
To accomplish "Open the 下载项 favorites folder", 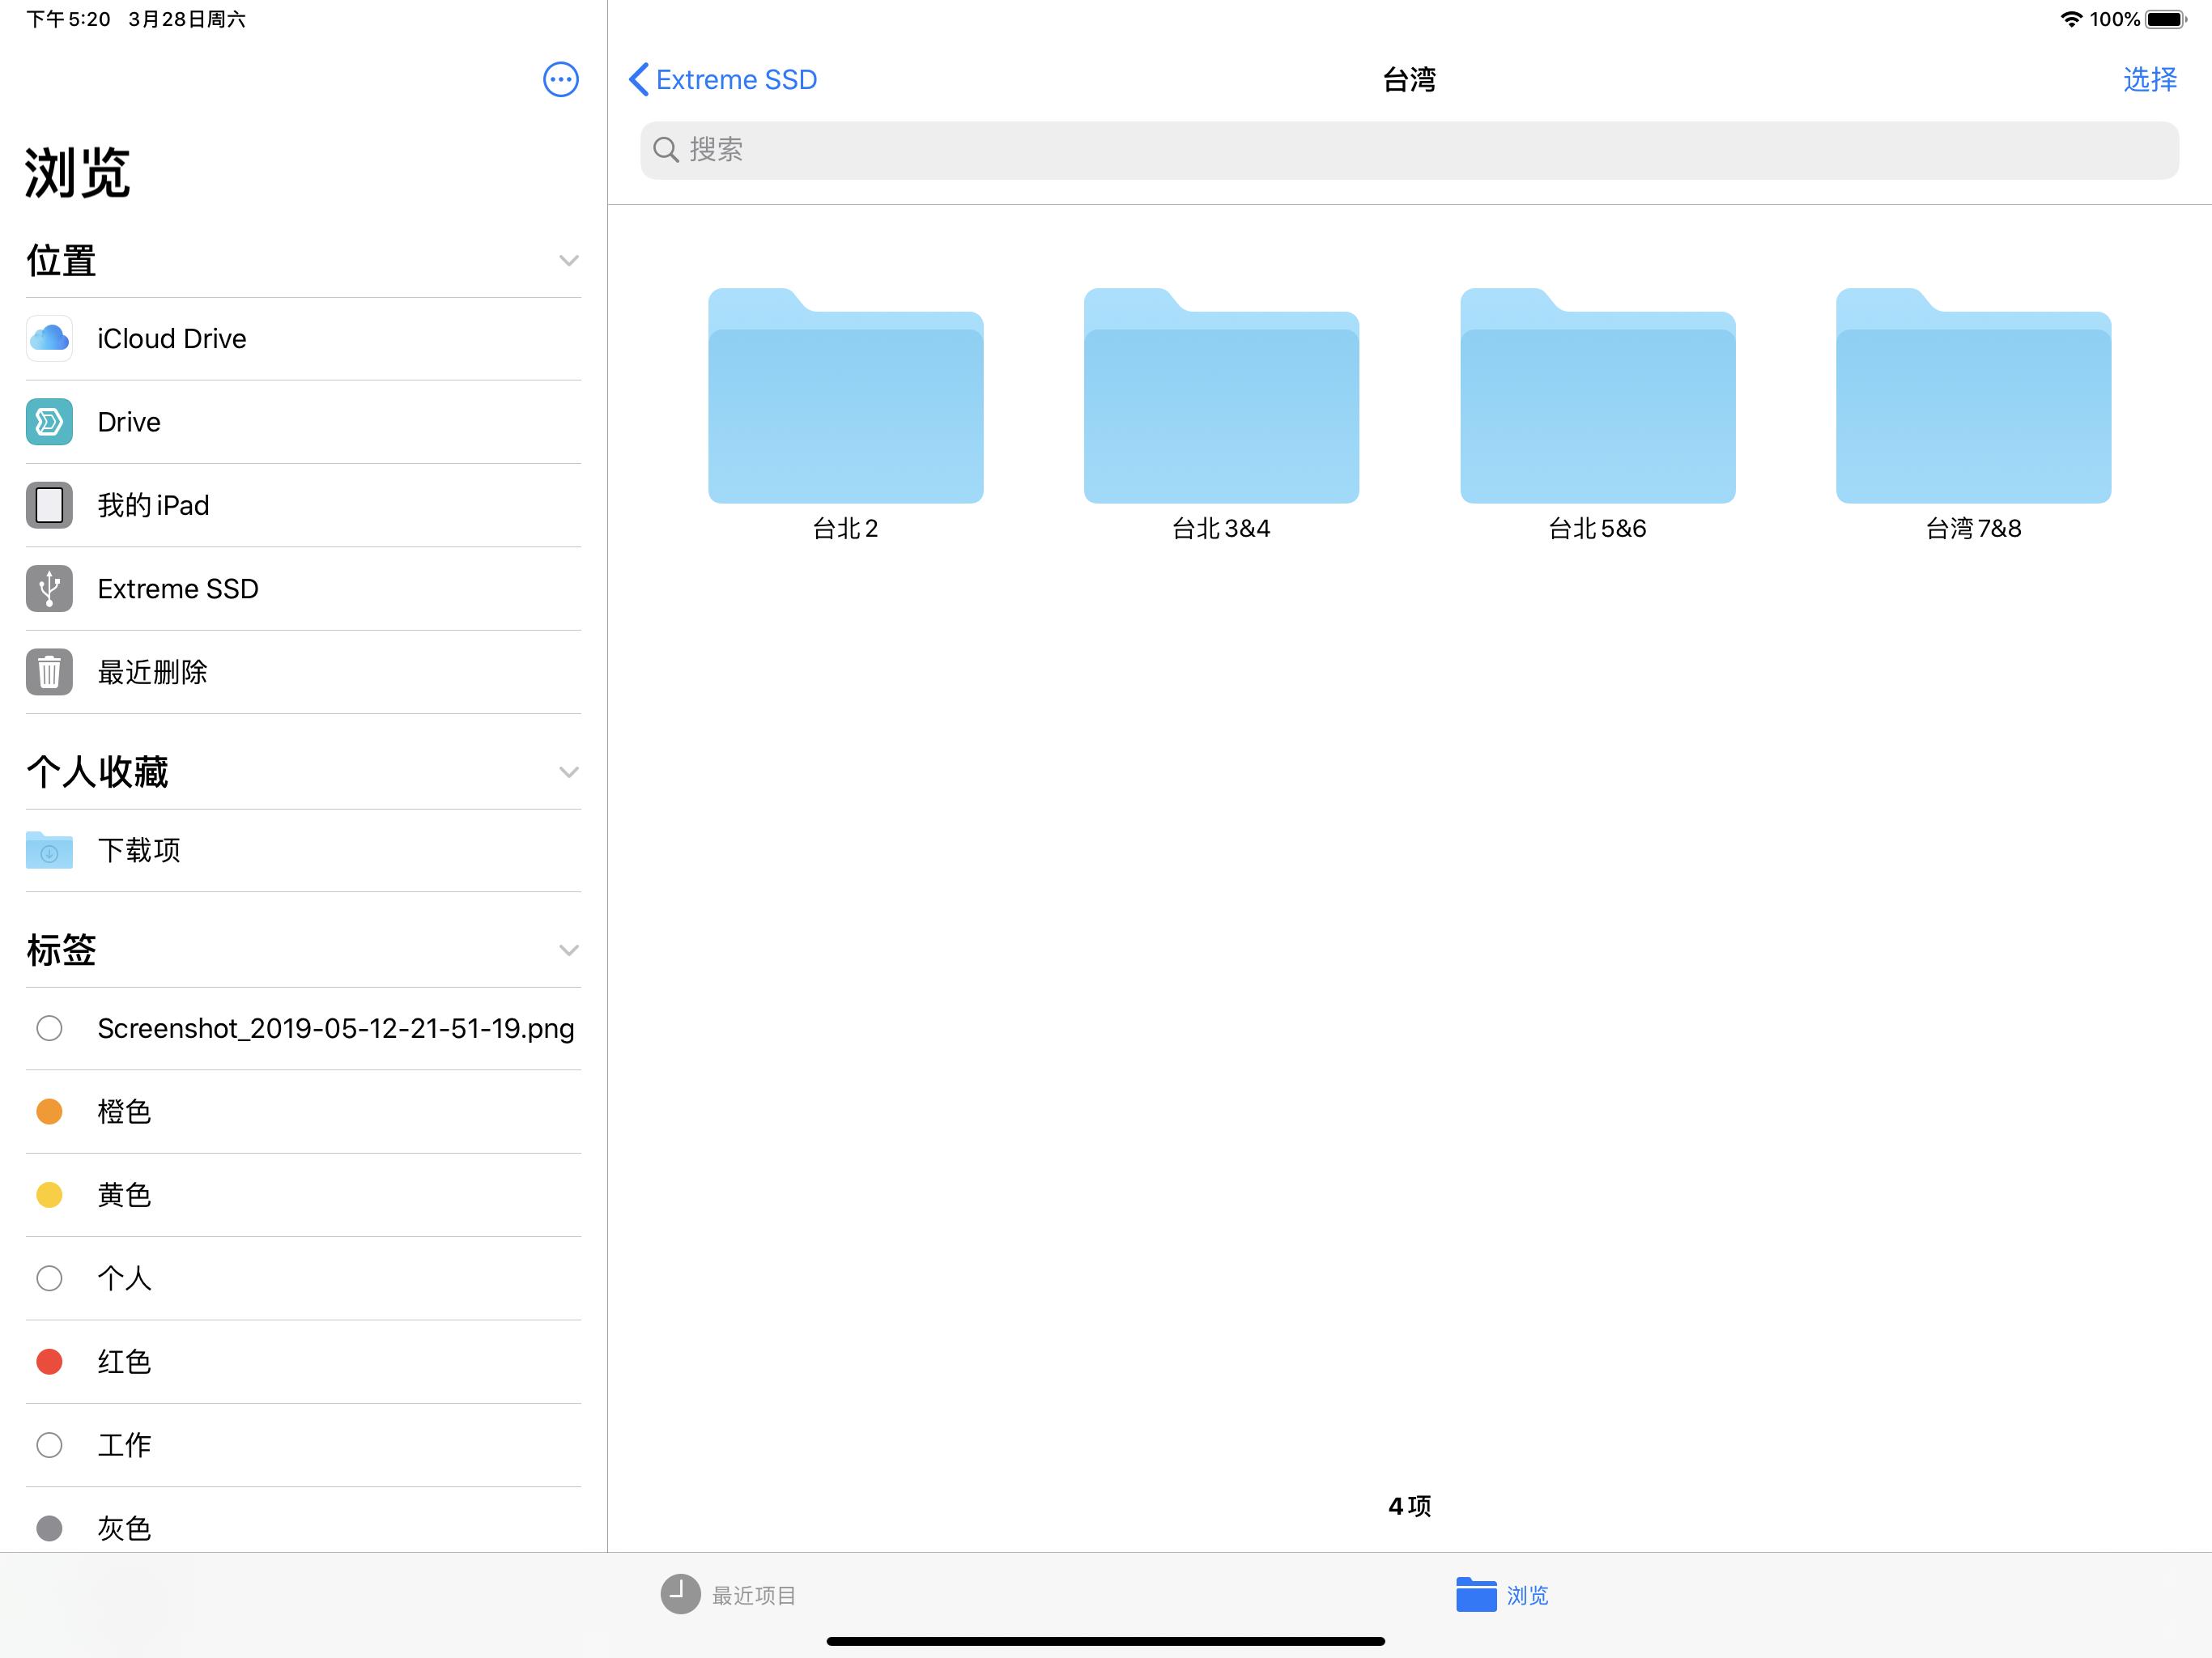I will click(x=139, y=850).
